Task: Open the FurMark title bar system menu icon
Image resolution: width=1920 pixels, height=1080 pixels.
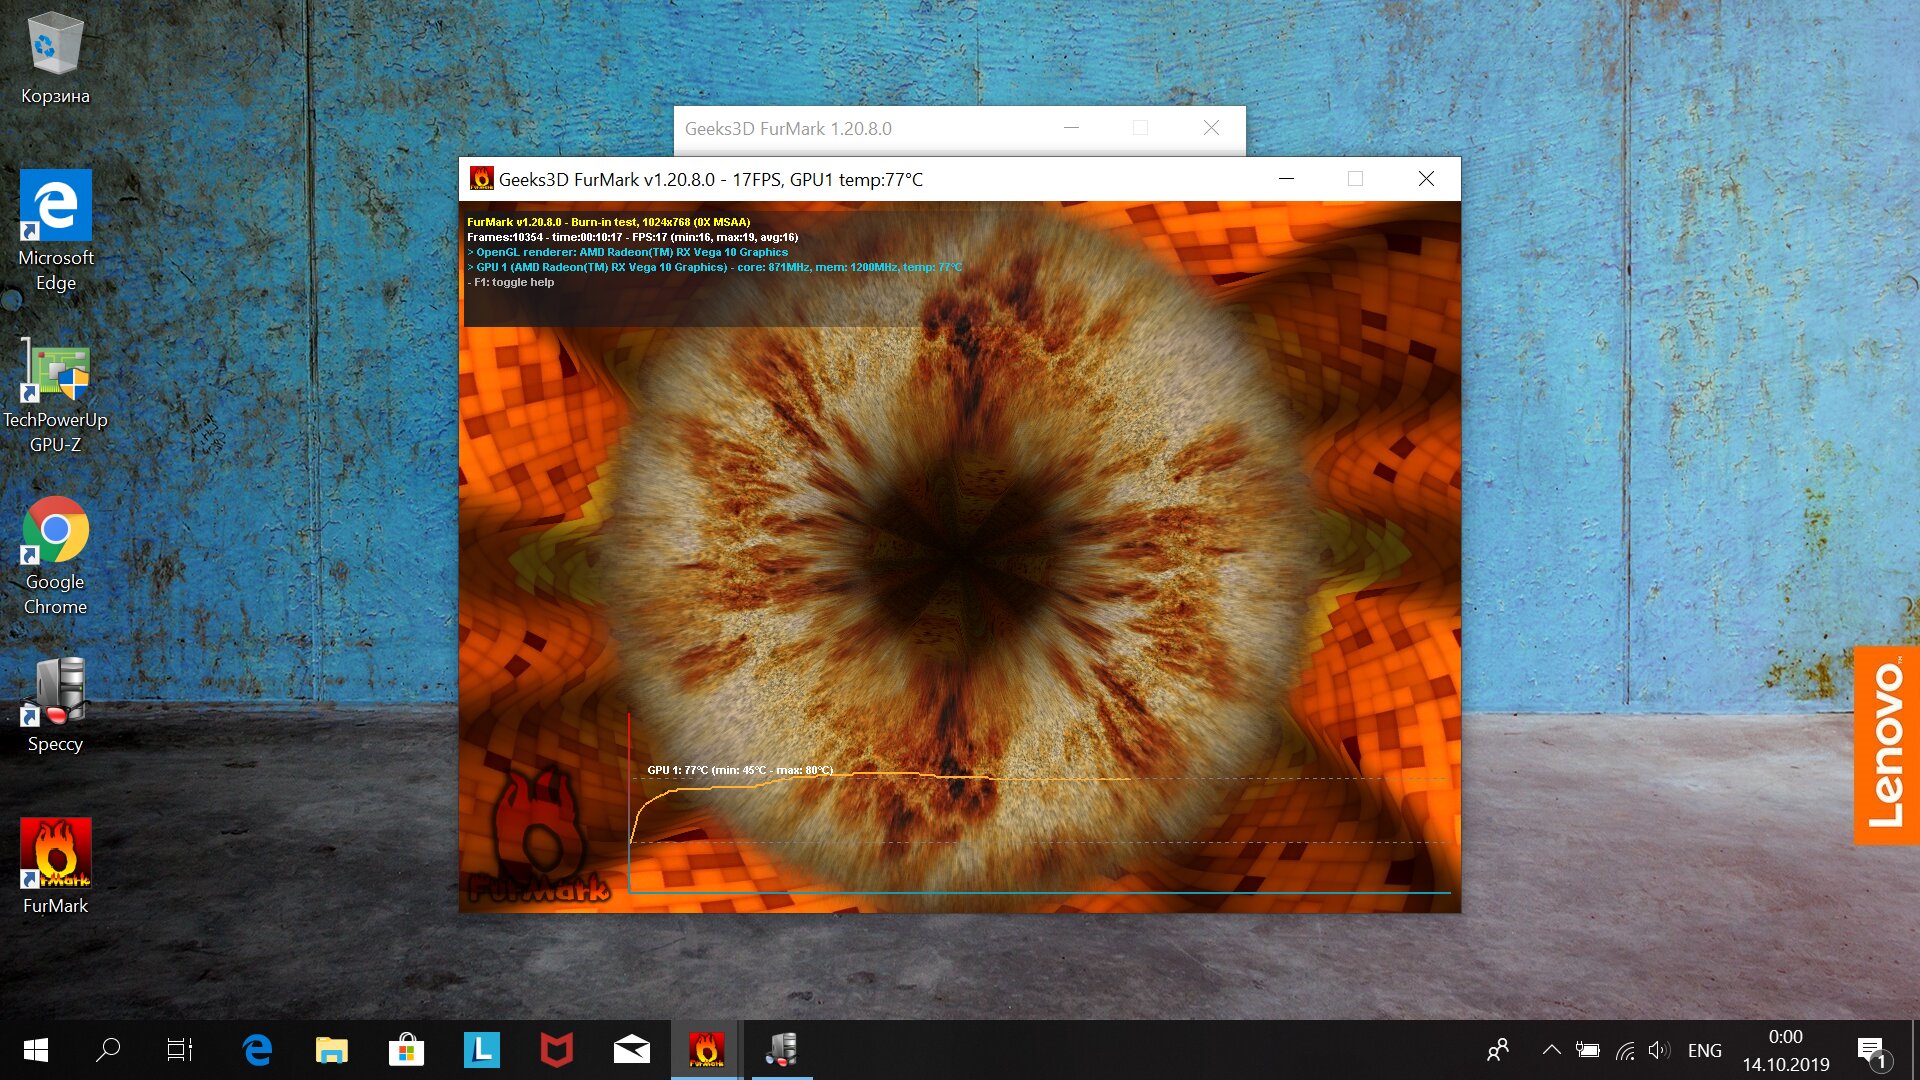Action: pos(484,179)
